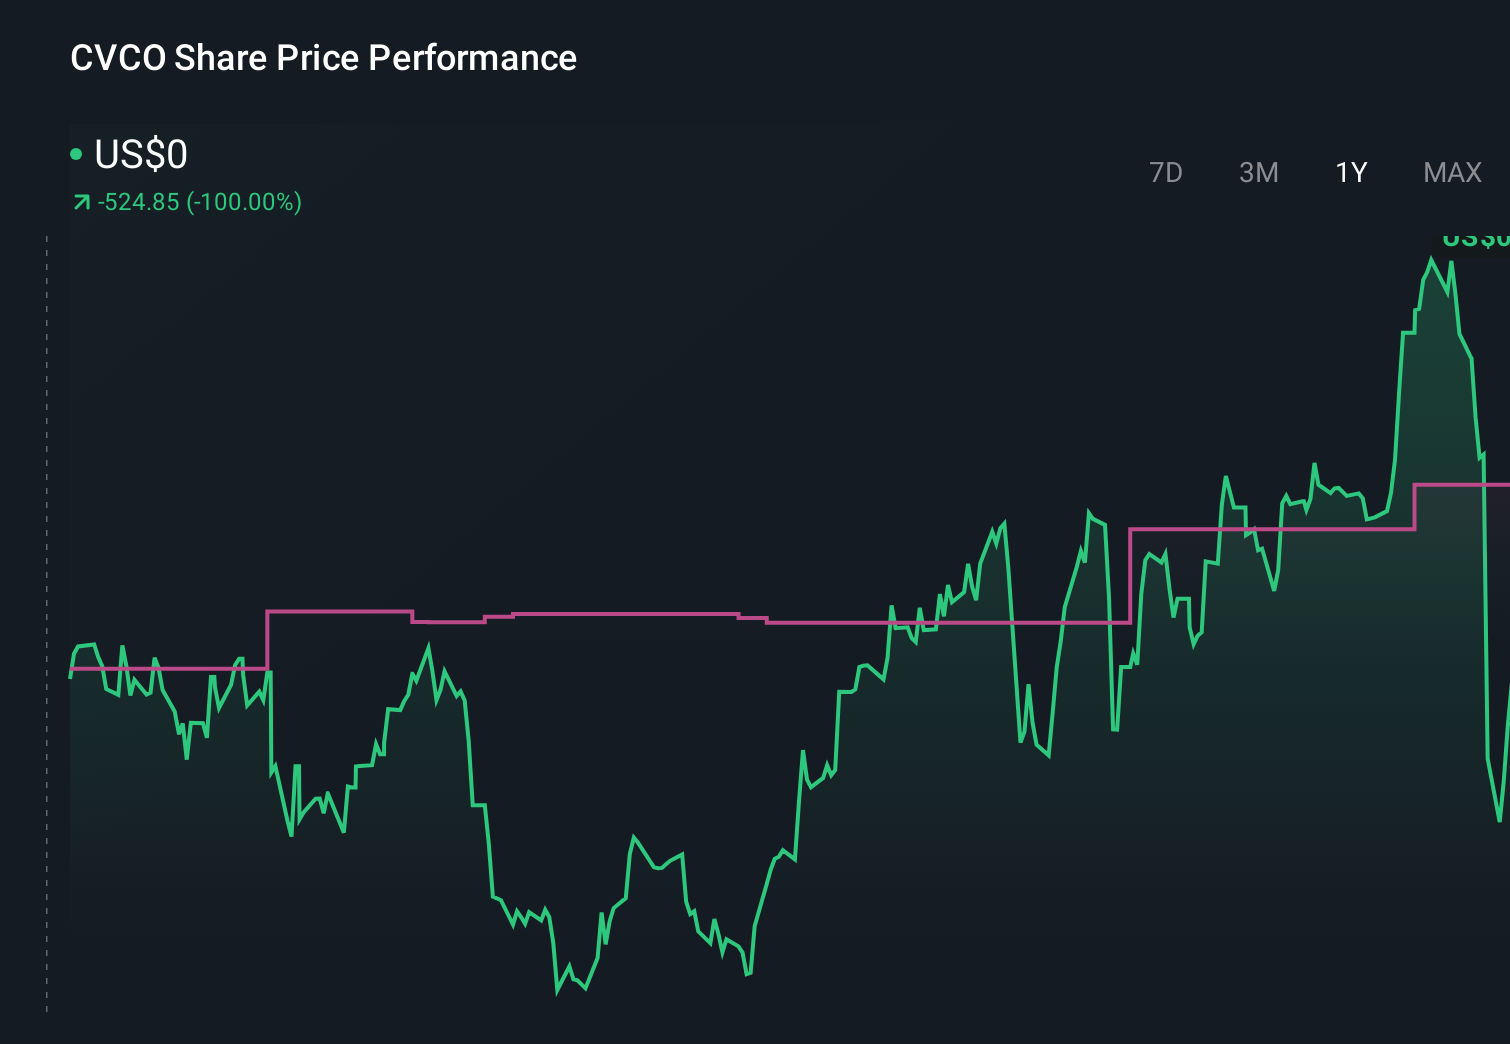Click the highest peak of the green line

[1432, 257]
